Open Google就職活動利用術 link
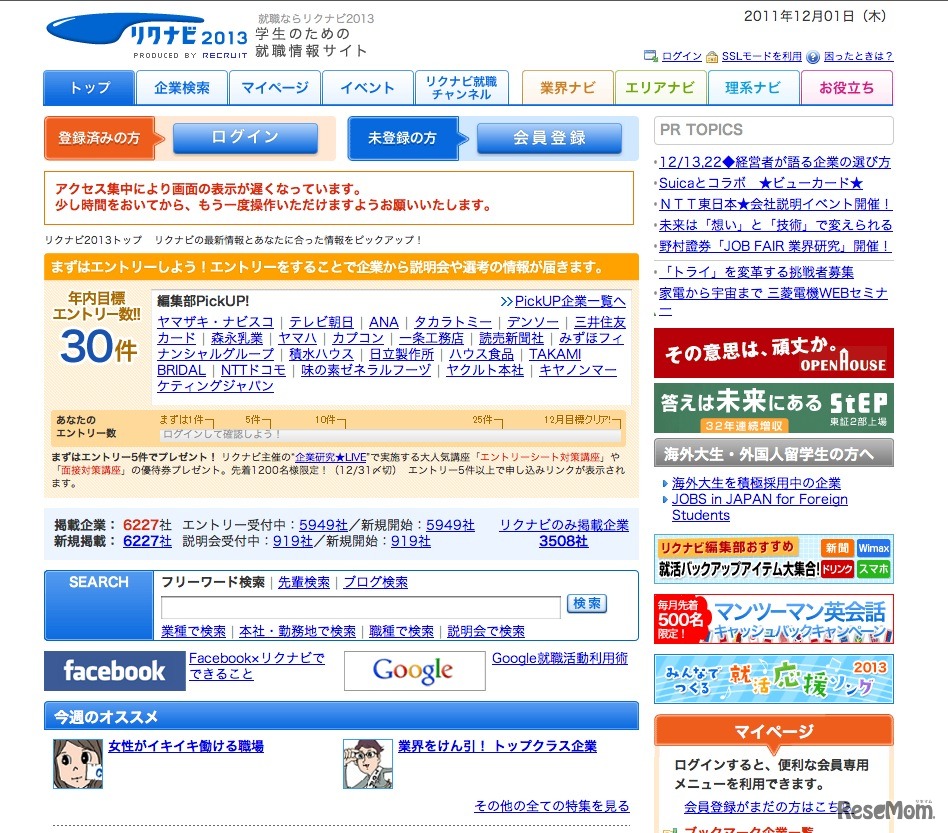The height and width of the screenshot is (833, 948). 560,658
